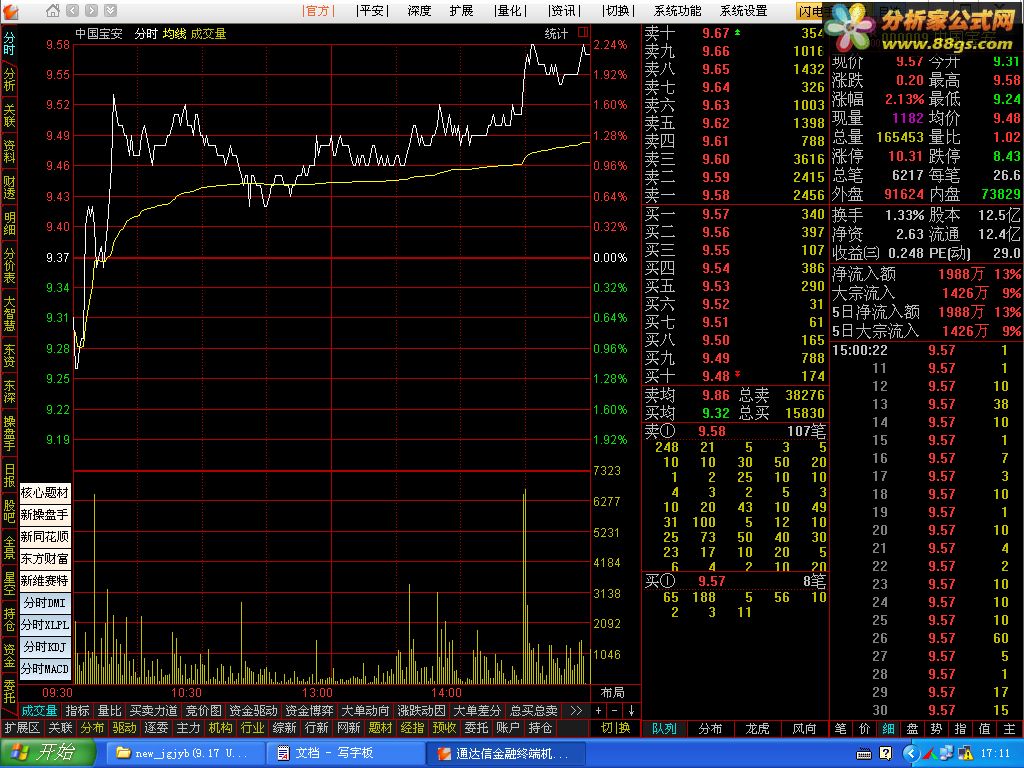Click the 切|换 button at the bottom
This screenshot has height=768, width=1024.
coord(616,728)
